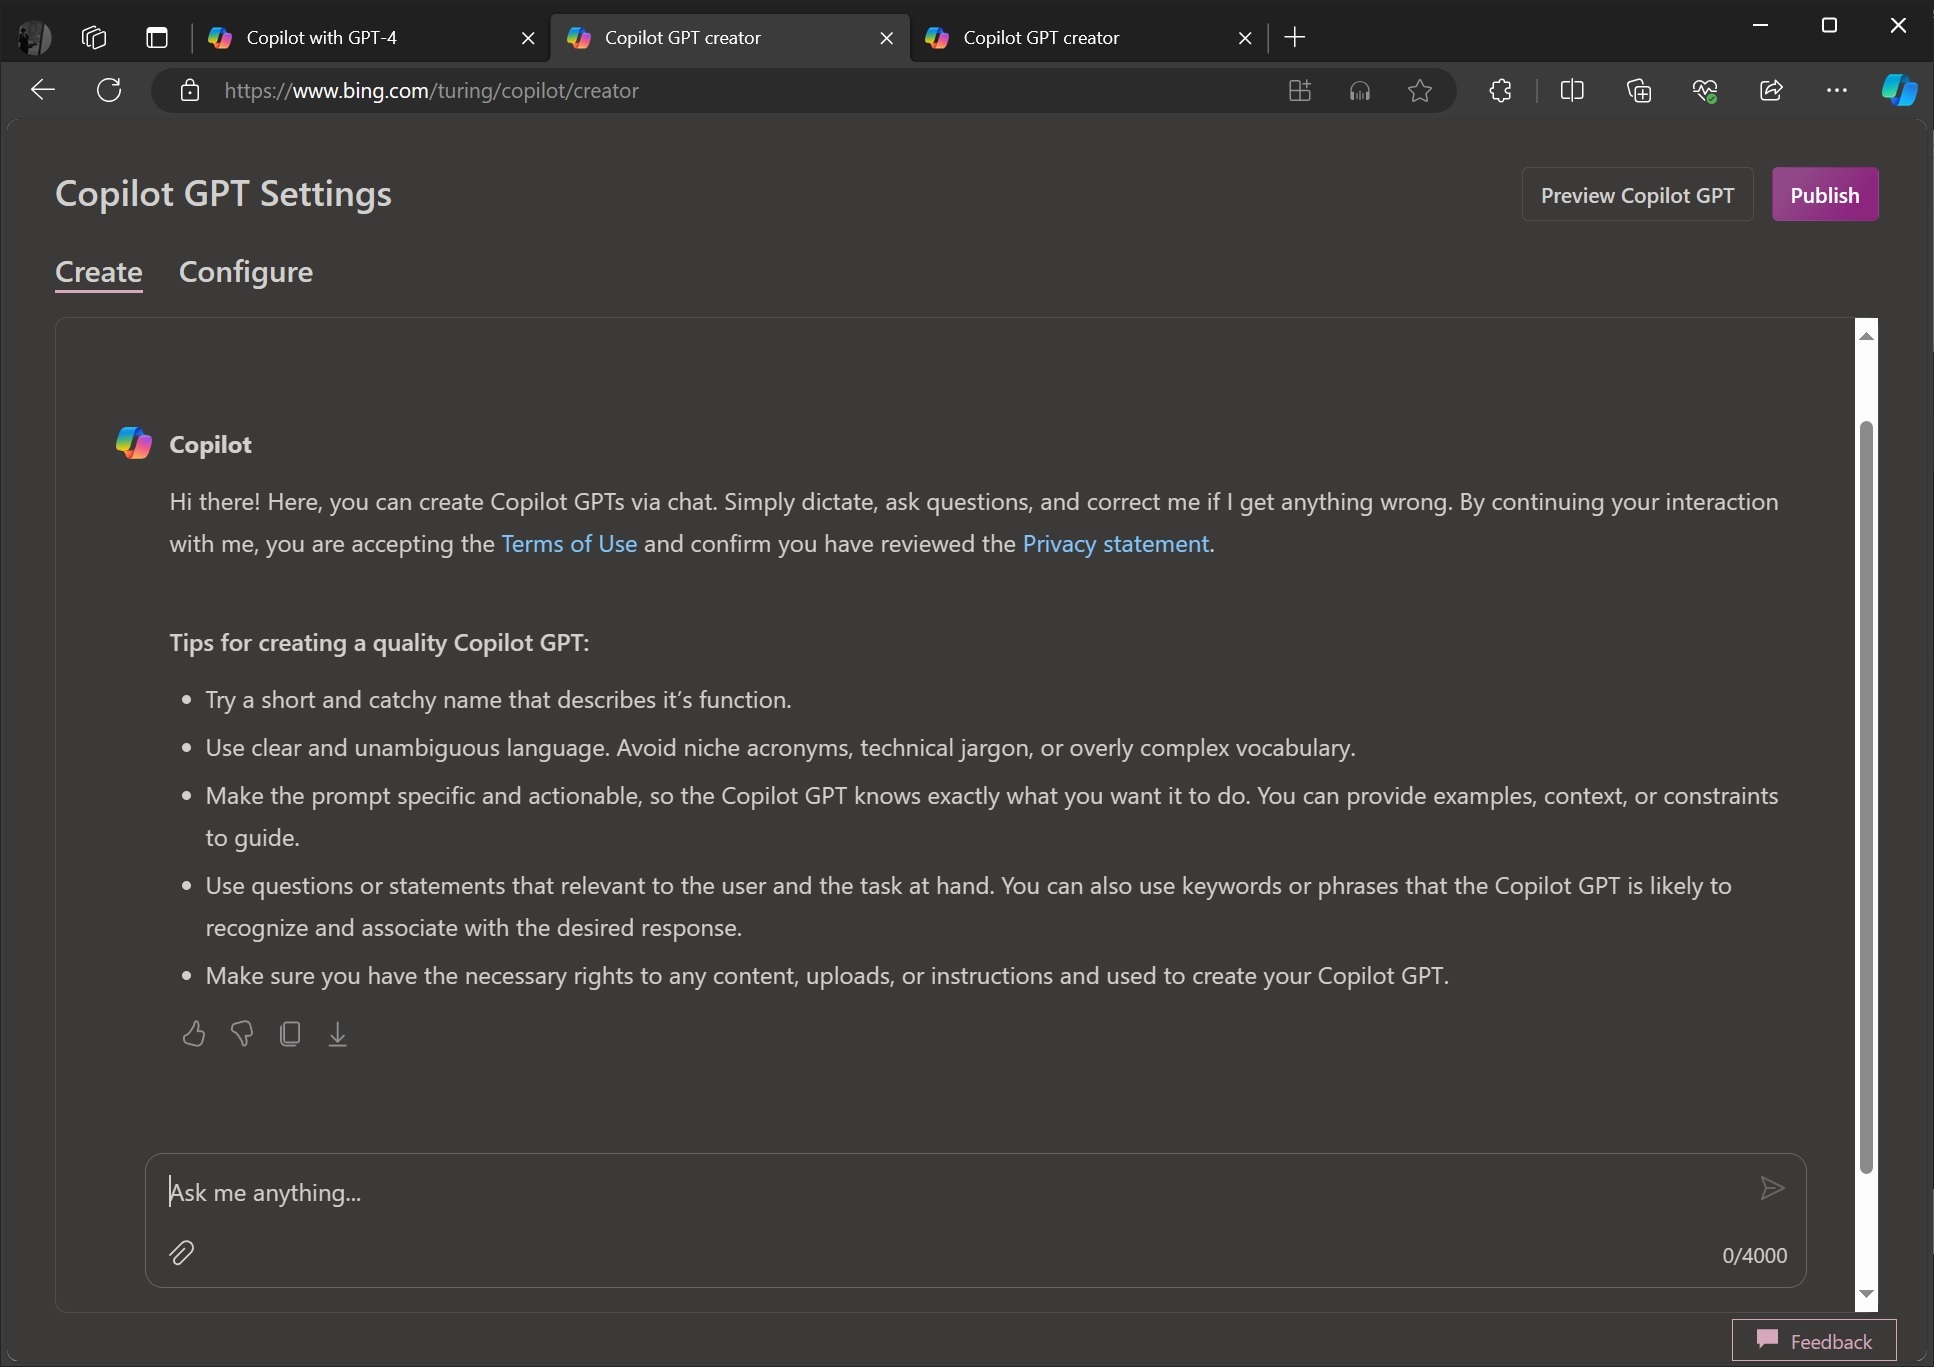Open the Terms of Use link
Screen dimensions: 1934x1367
(x=568, y=543)
